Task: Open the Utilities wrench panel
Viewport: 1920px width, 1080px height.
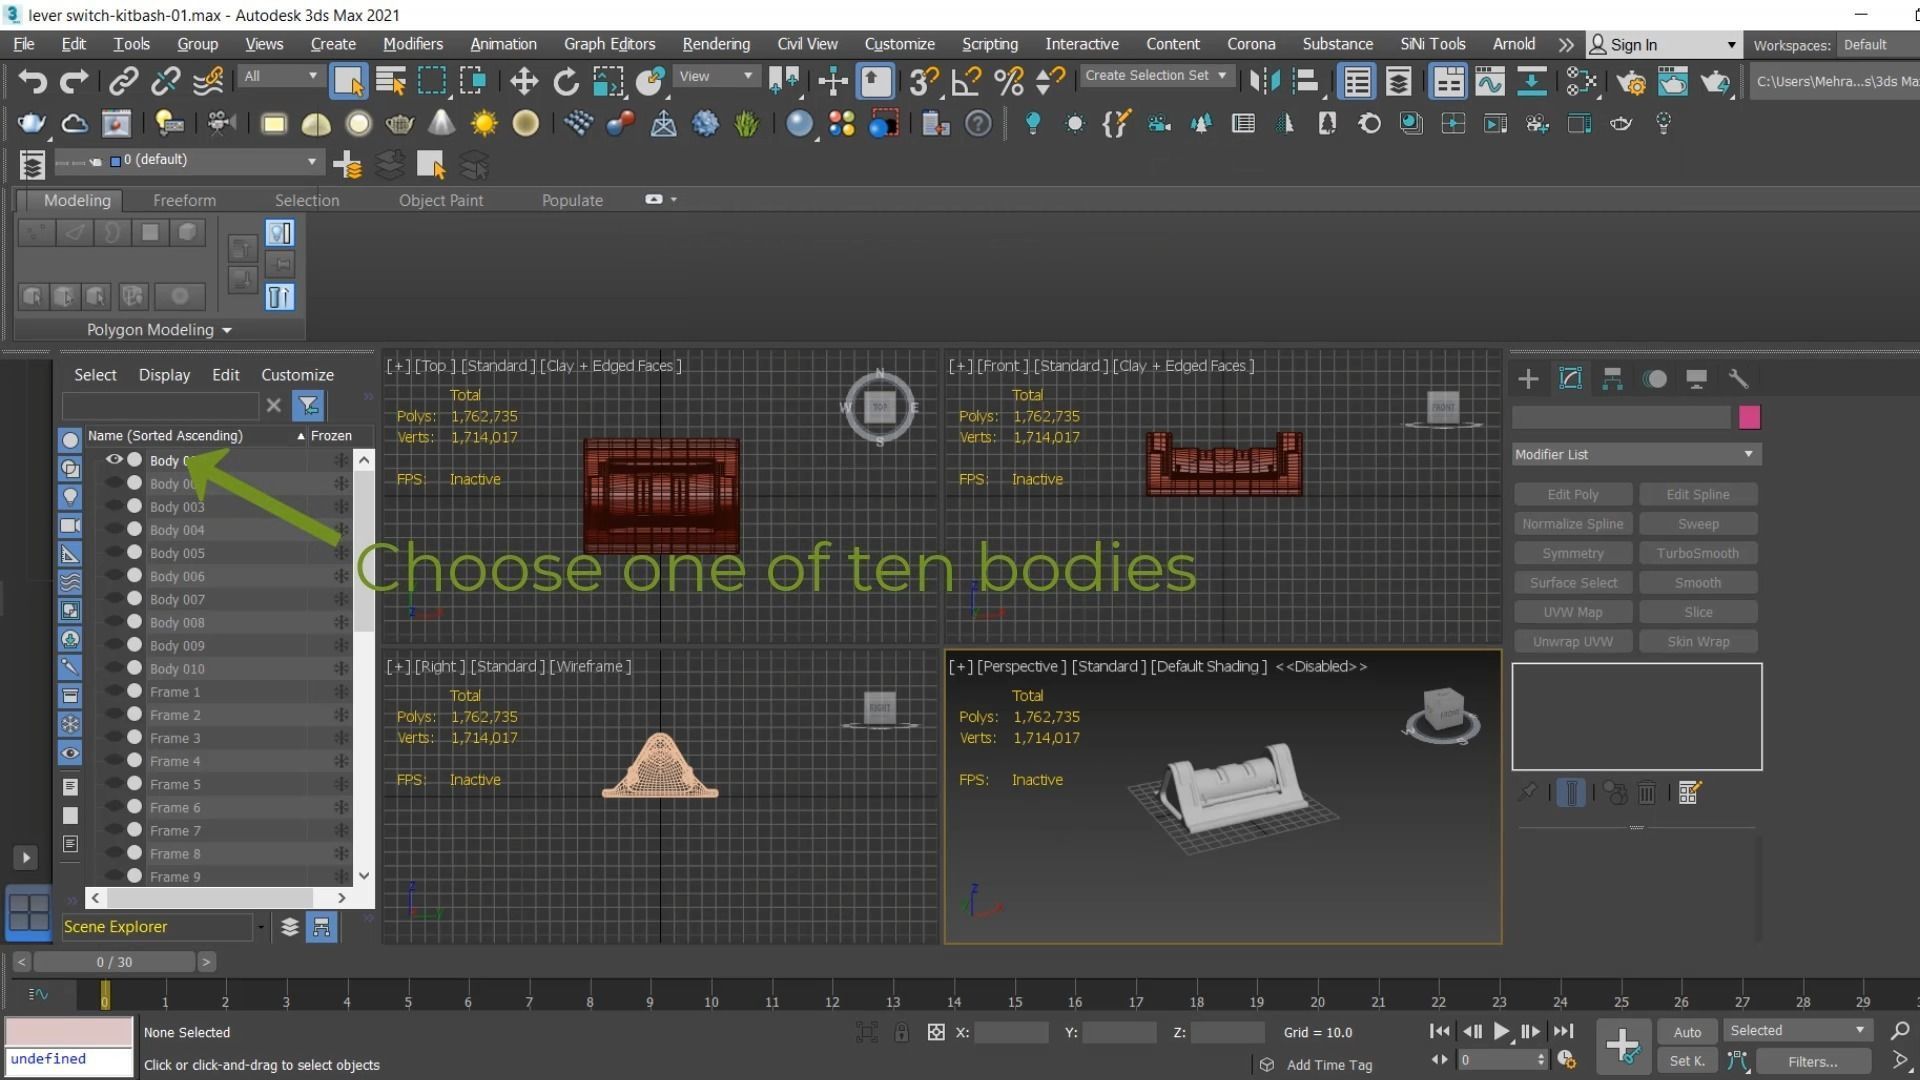Action: 1738,379
